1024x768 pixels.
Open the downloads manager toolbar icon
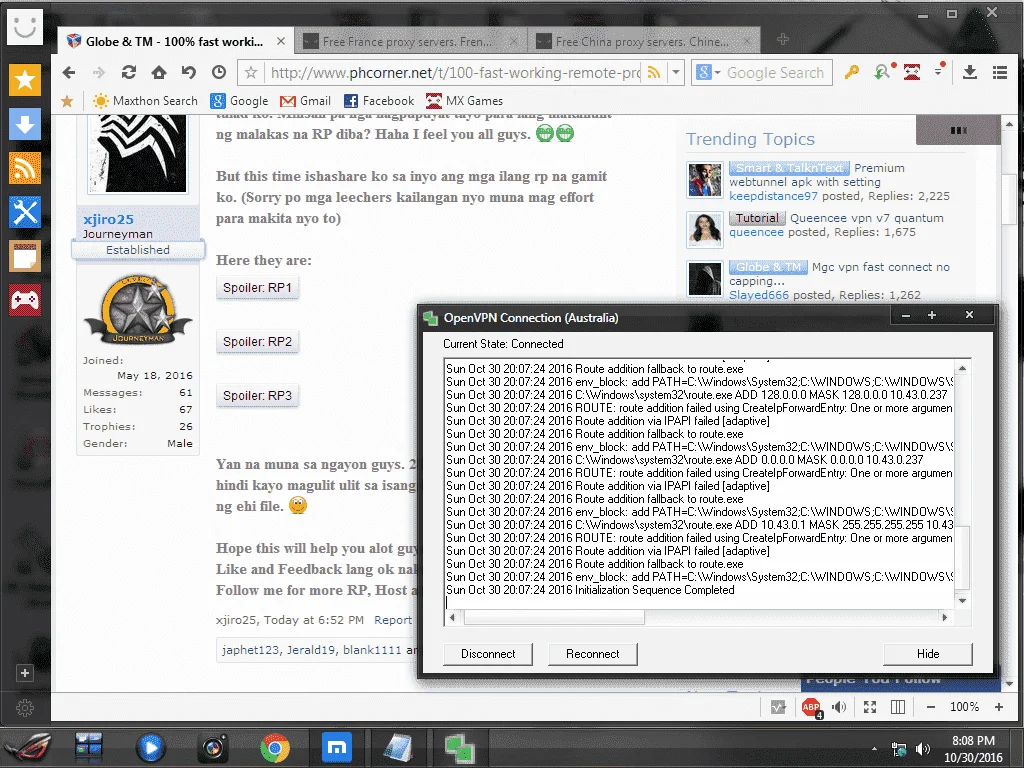point(970,72)
